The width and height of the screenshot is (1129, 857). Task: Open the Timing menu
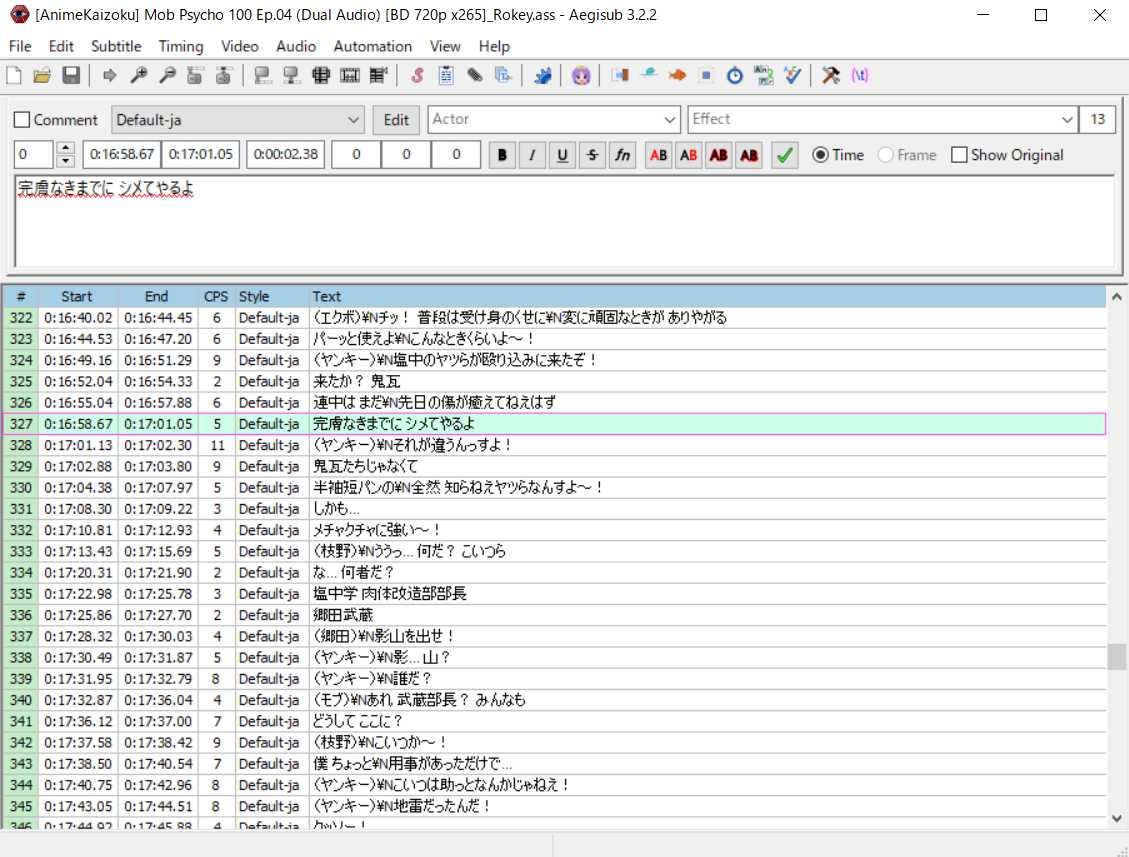(x=181, y=46)
